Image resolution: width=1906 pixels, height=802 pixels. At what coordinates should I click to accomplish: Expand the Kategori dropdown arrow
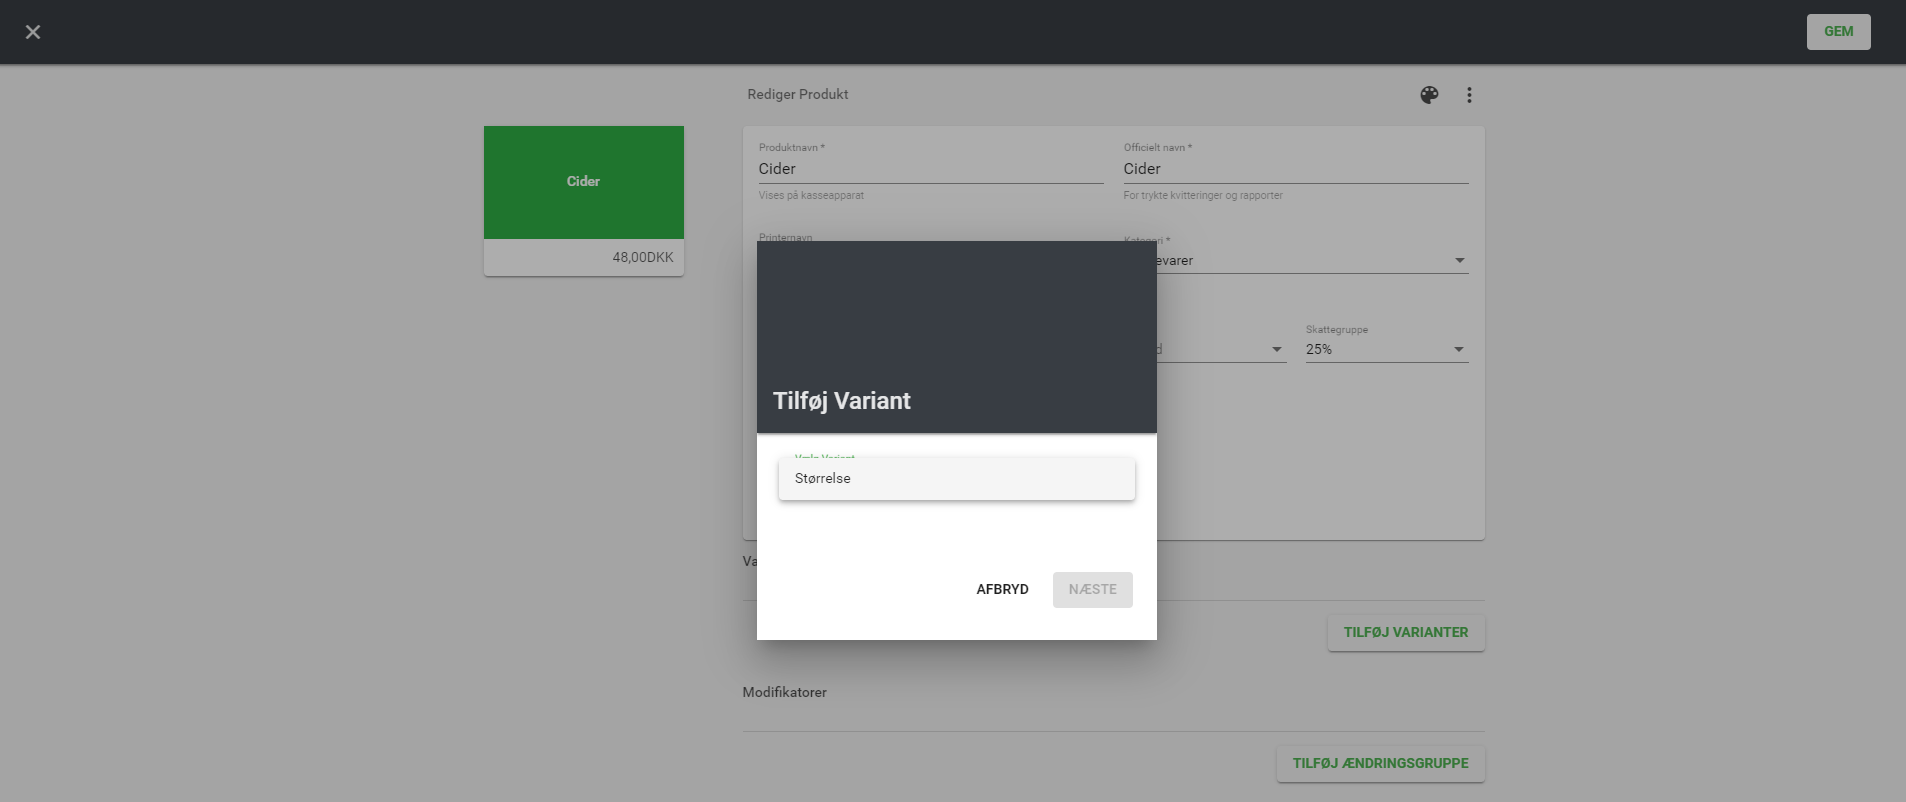click(1459, 261)
